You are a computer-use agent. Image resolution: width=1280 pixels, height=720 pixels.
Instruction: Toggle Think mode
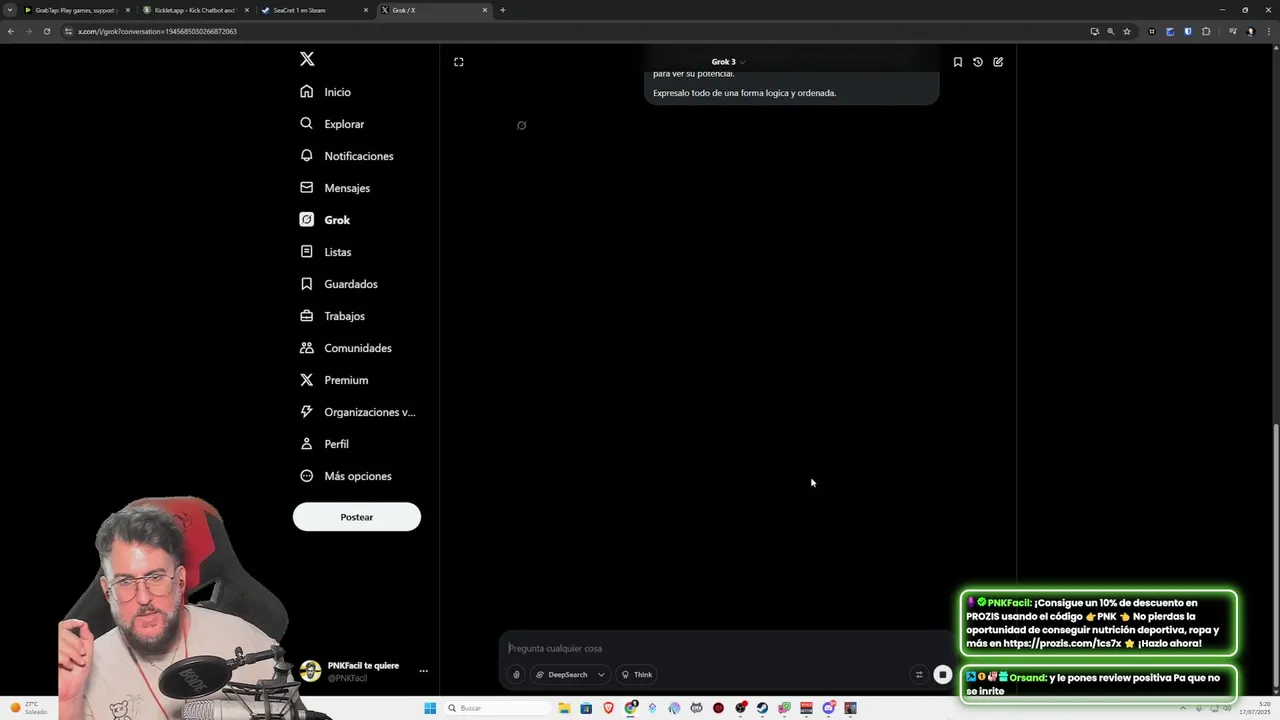click(637, 675)
